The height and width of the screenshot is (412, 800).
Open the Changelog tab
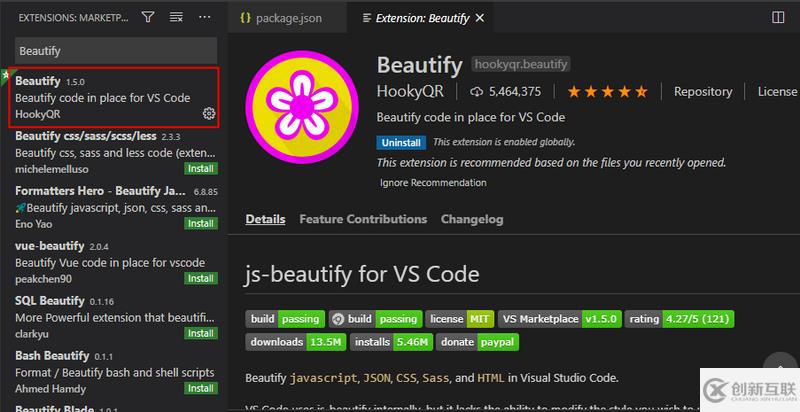(x=472, y=219)
